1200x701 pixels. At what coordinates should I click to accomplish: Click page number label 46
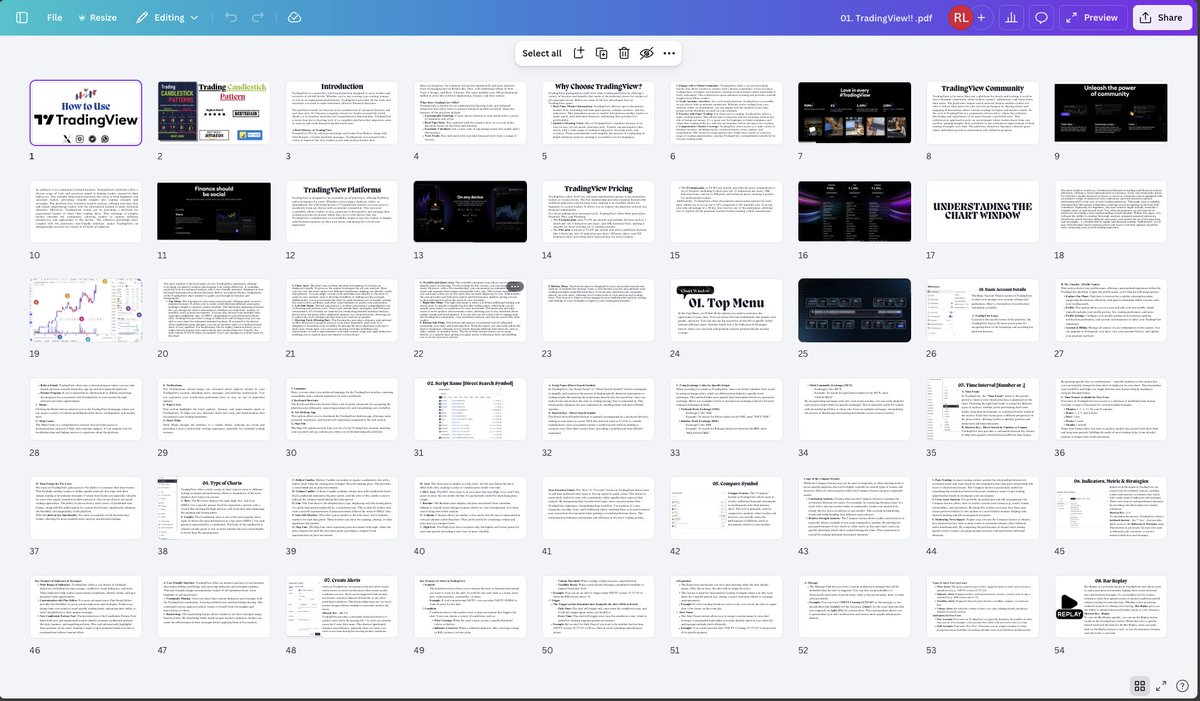pyautogui.click(x=36, y=648)
